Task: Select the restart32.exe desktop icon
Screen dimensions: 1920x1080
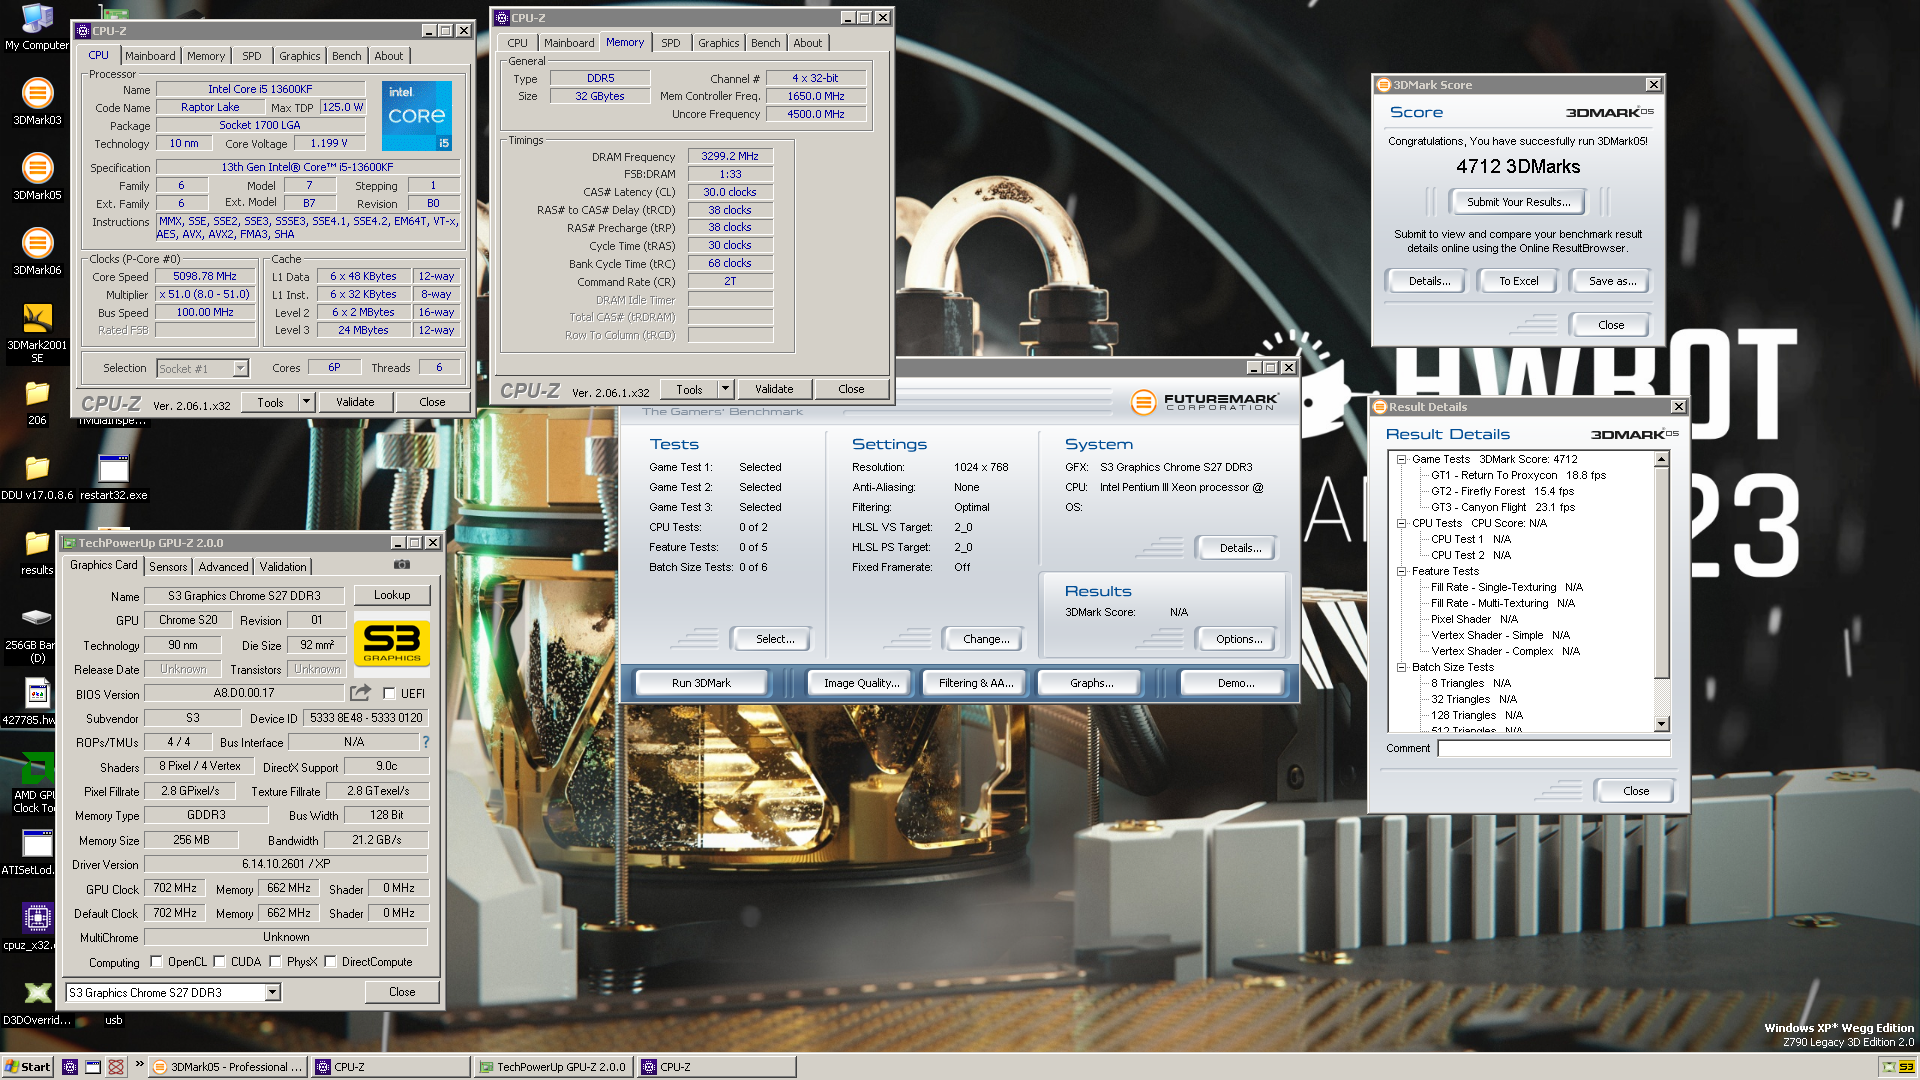Action: 114,477
